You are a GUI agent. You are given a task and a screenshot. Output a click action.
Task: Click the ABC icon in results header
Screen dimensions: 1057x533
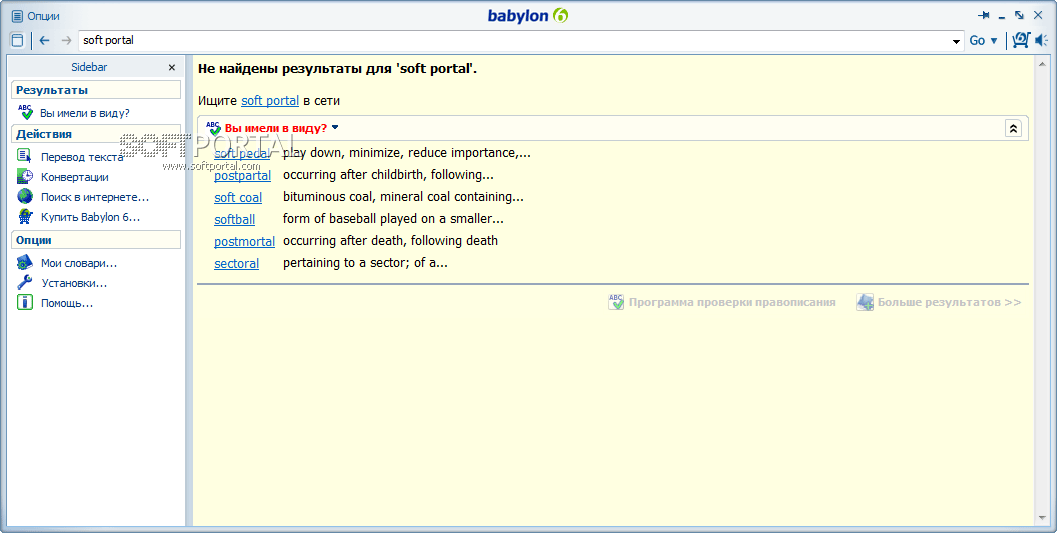tap(214, 128)
